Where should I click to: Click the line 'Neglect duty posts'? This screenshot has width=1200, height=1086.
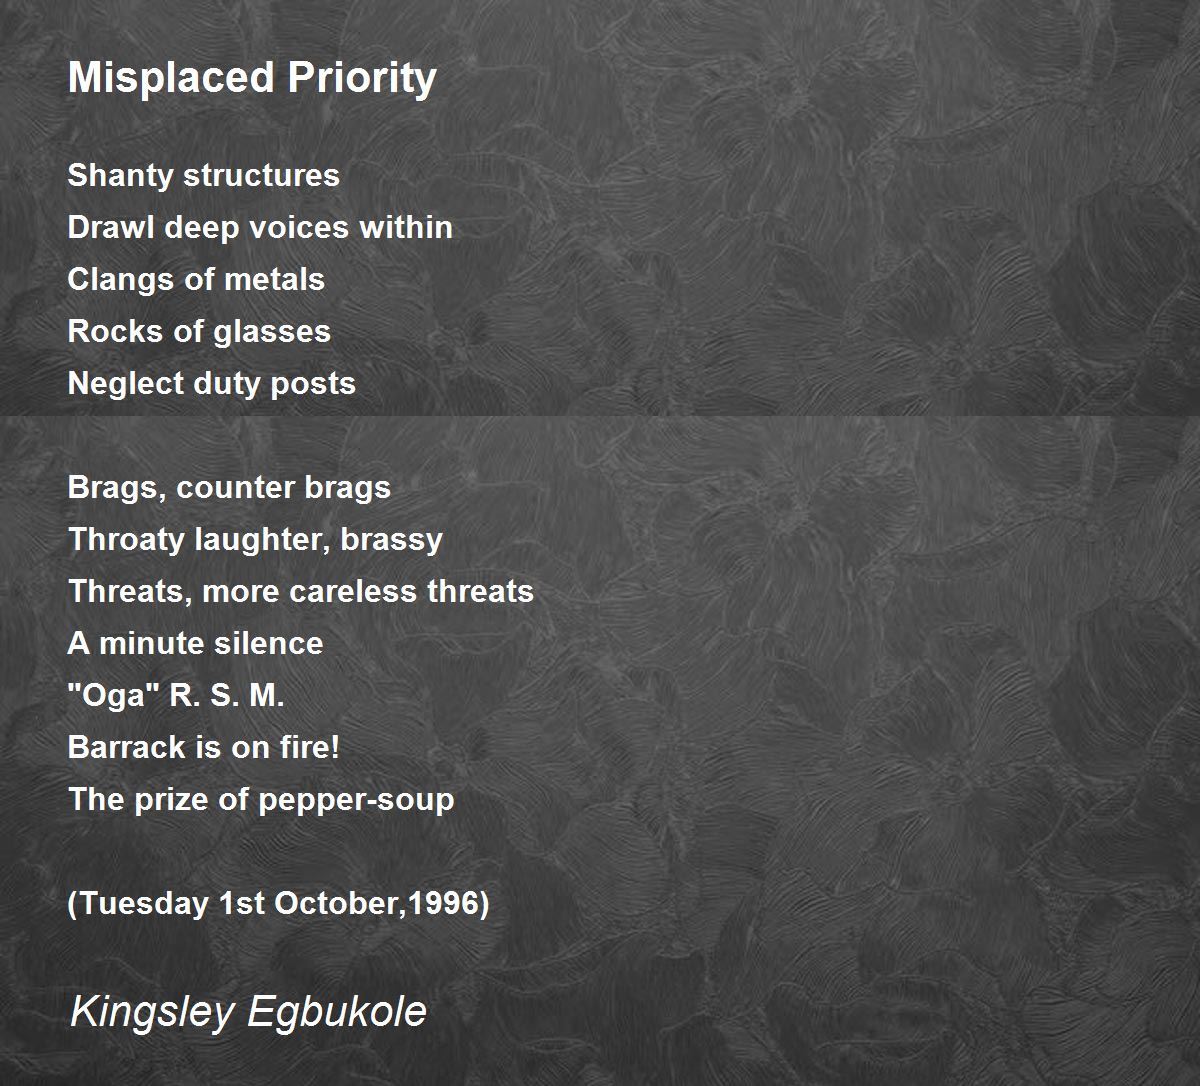click(x=212, y=384)
